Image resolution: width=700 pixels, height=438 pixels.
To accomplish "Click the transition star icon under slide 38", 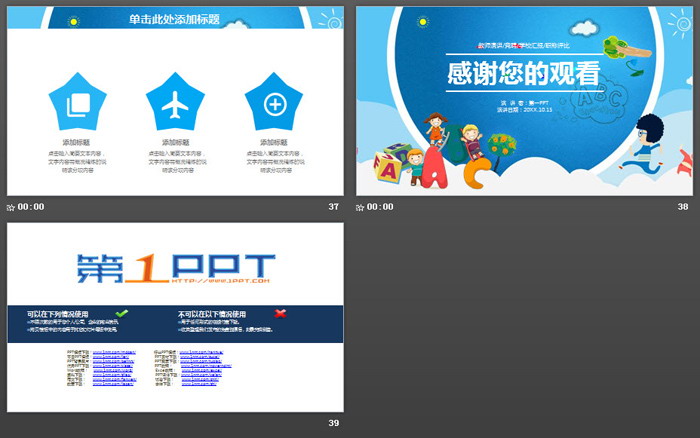I will 361,207.
